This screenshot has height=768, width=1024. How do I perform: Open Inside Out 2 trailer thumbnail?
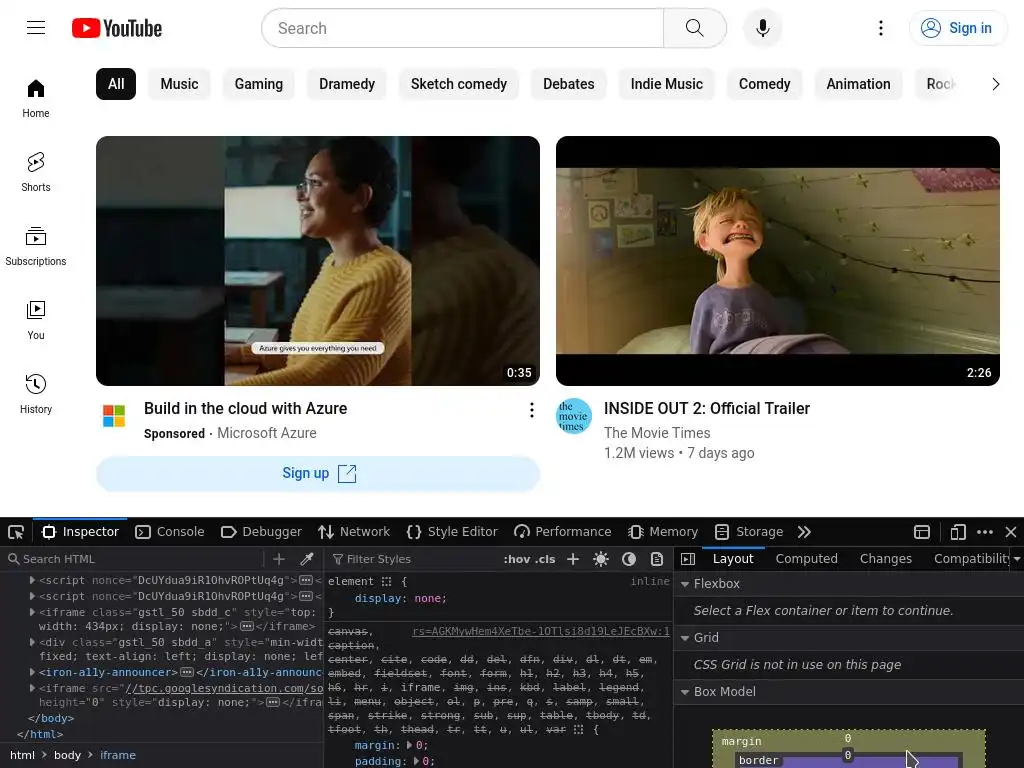point(778,261)
